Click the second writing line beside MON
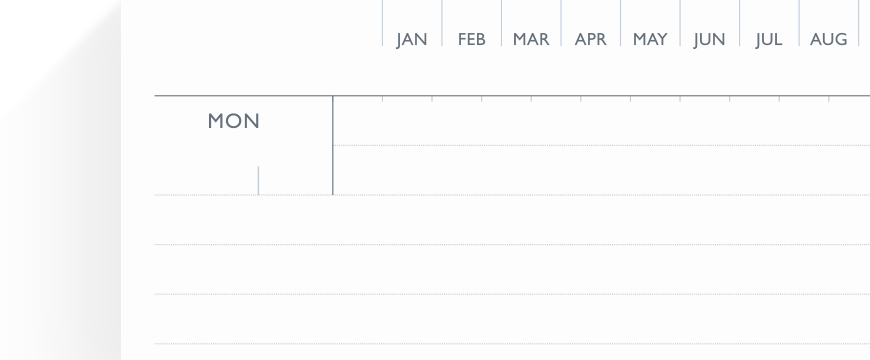The width and height of the screenshot is (870, 360). click(601, 170)
